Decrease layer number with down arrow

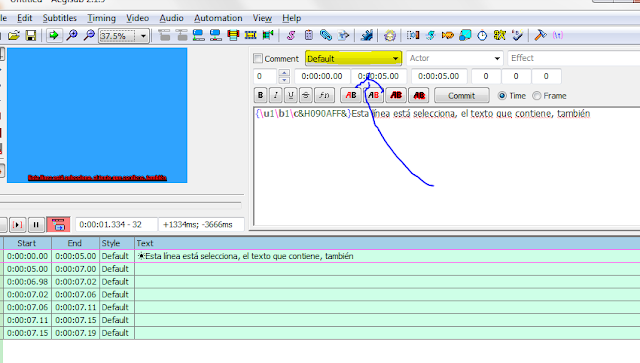coord(284,80)
